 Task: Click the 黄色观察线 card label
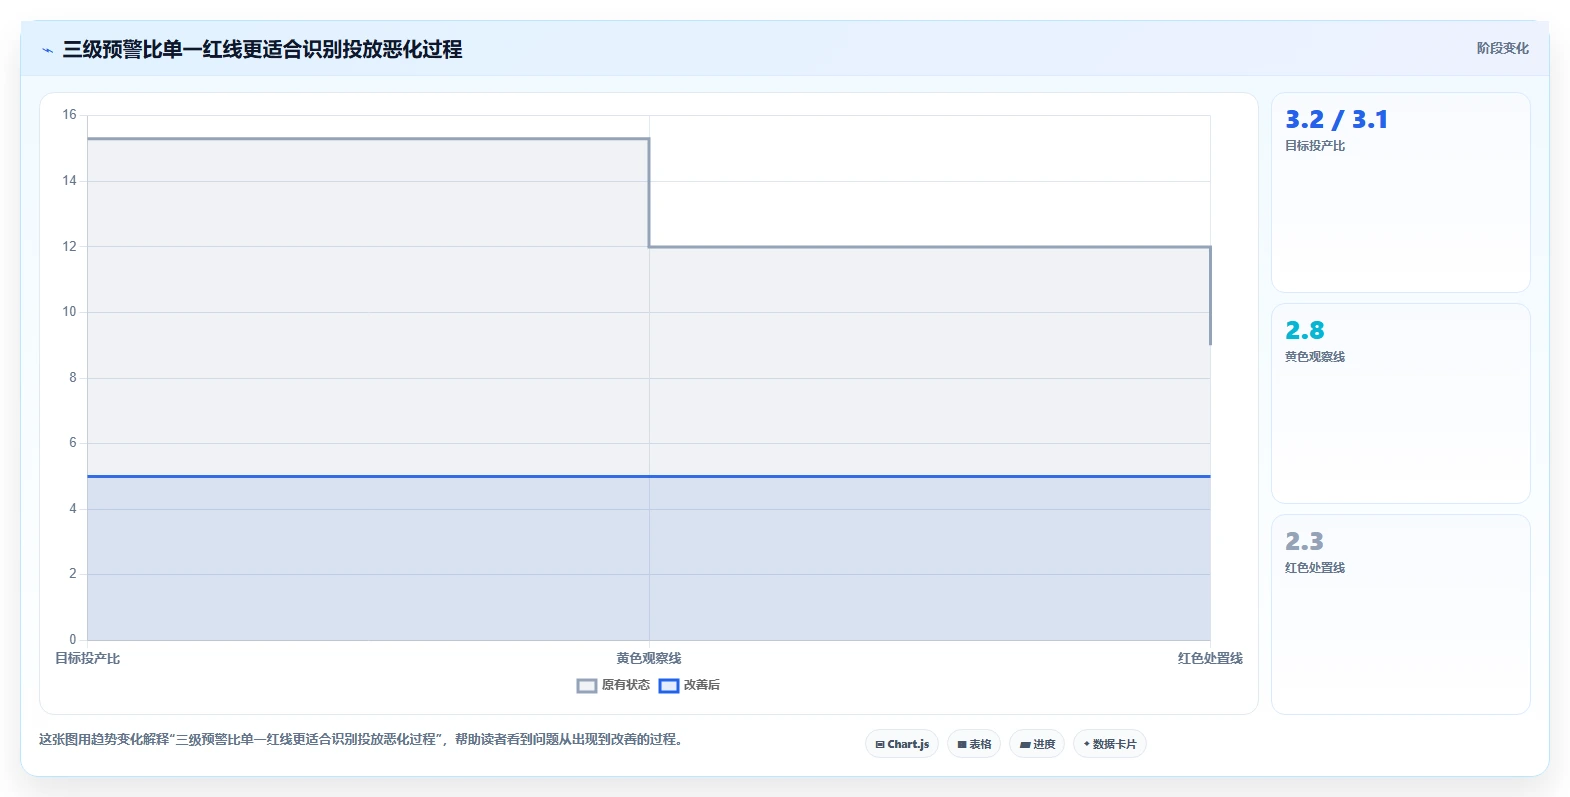pyautogui.click(x=1315, y=357)
